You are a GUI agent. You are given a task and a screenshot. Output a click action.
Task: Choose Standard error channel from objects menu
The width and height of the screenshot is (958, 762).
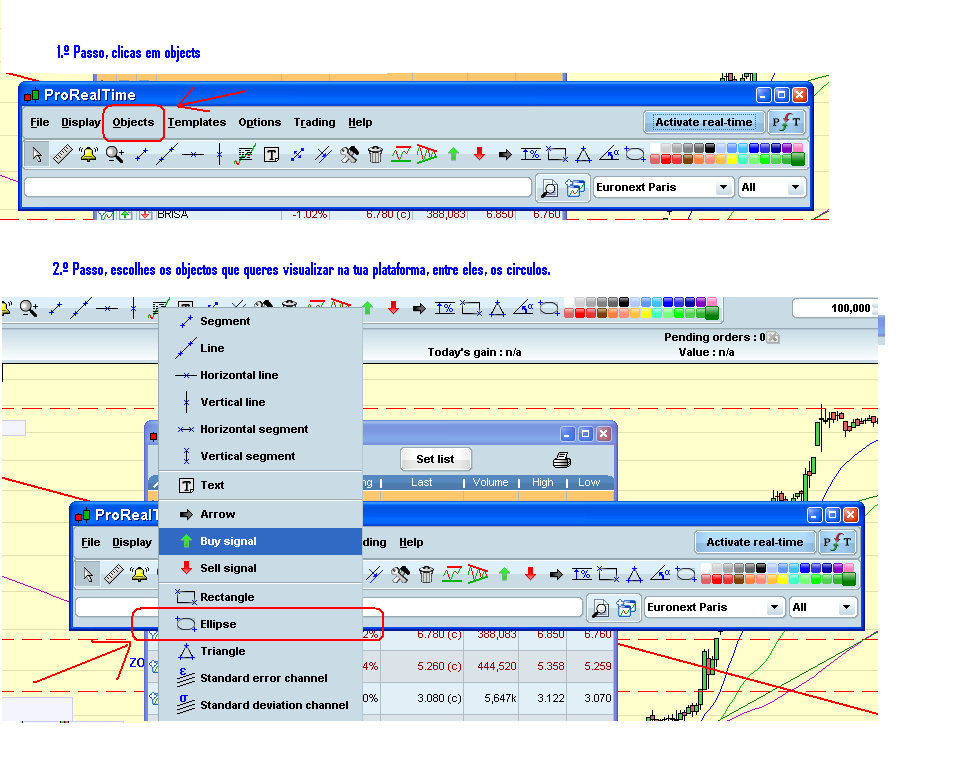(x=260, y=678)
